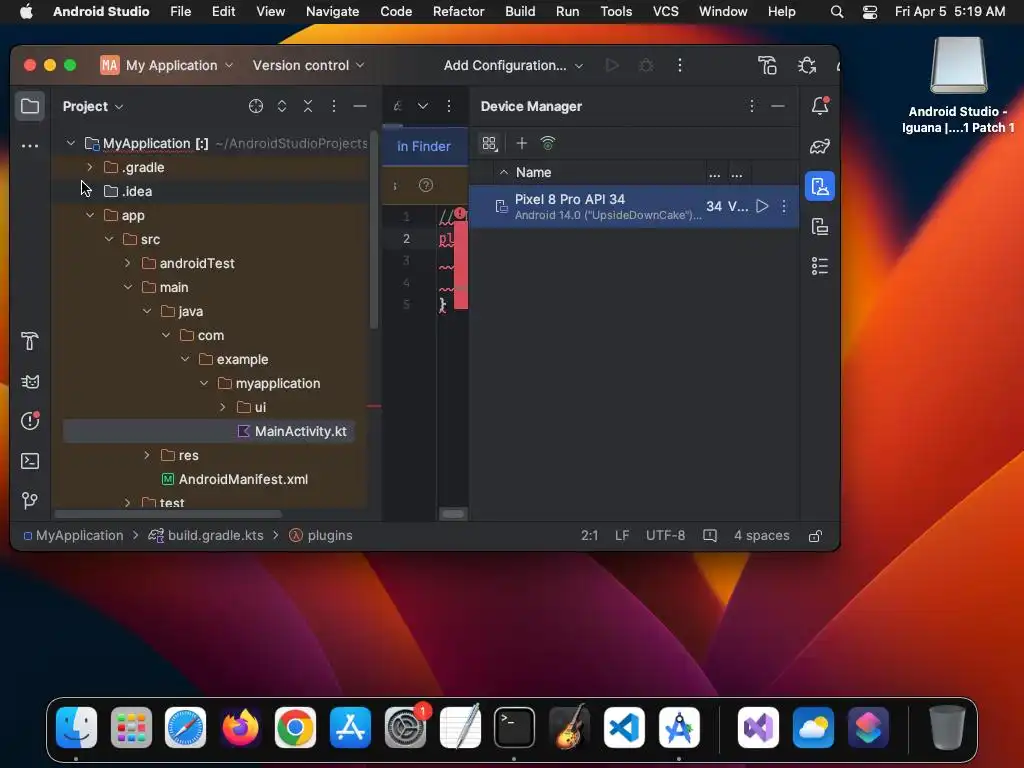This screenshot has height=768, width=1024.
Task: Click the Build hammer icon in top toolbar
Action: click(767, 65)
